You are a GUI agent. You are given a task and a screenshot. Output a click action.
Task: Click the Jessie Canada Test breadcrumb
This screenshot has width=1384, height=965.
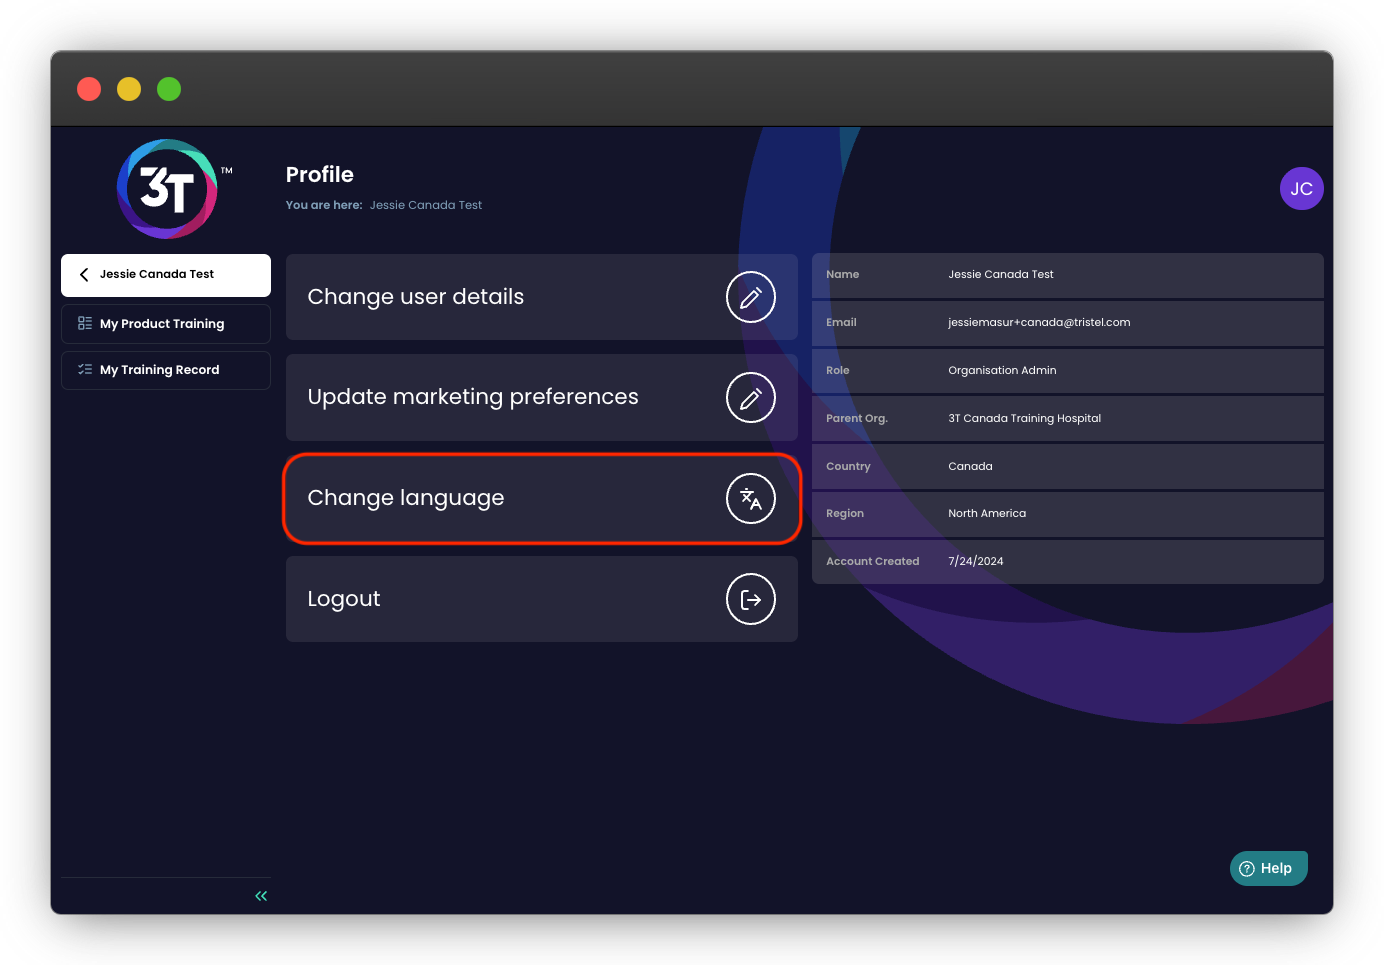pyautogui.click(x=426, y=205)
